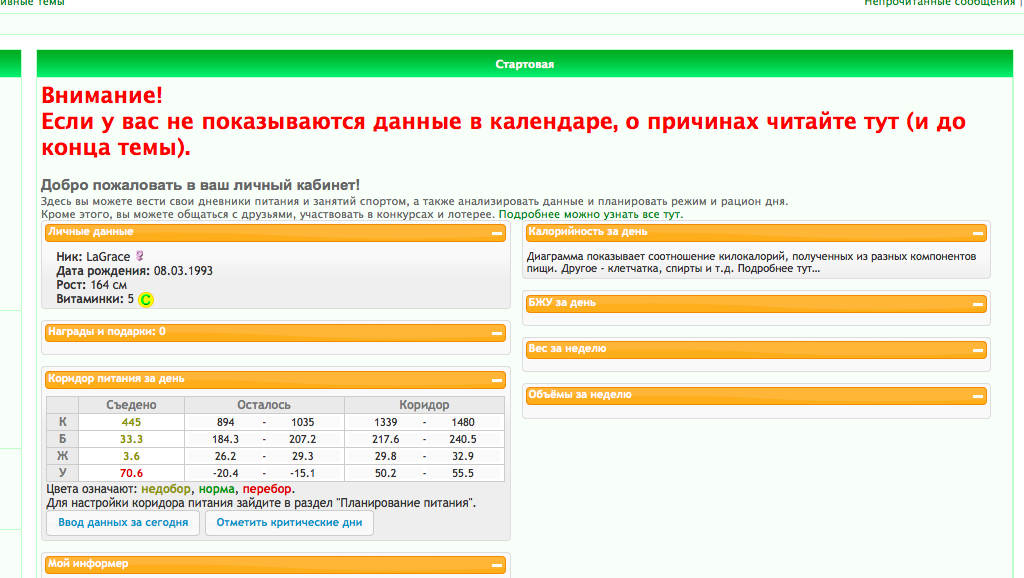
Task: Click the corridor value 50.2
Action: coord(385,473)
